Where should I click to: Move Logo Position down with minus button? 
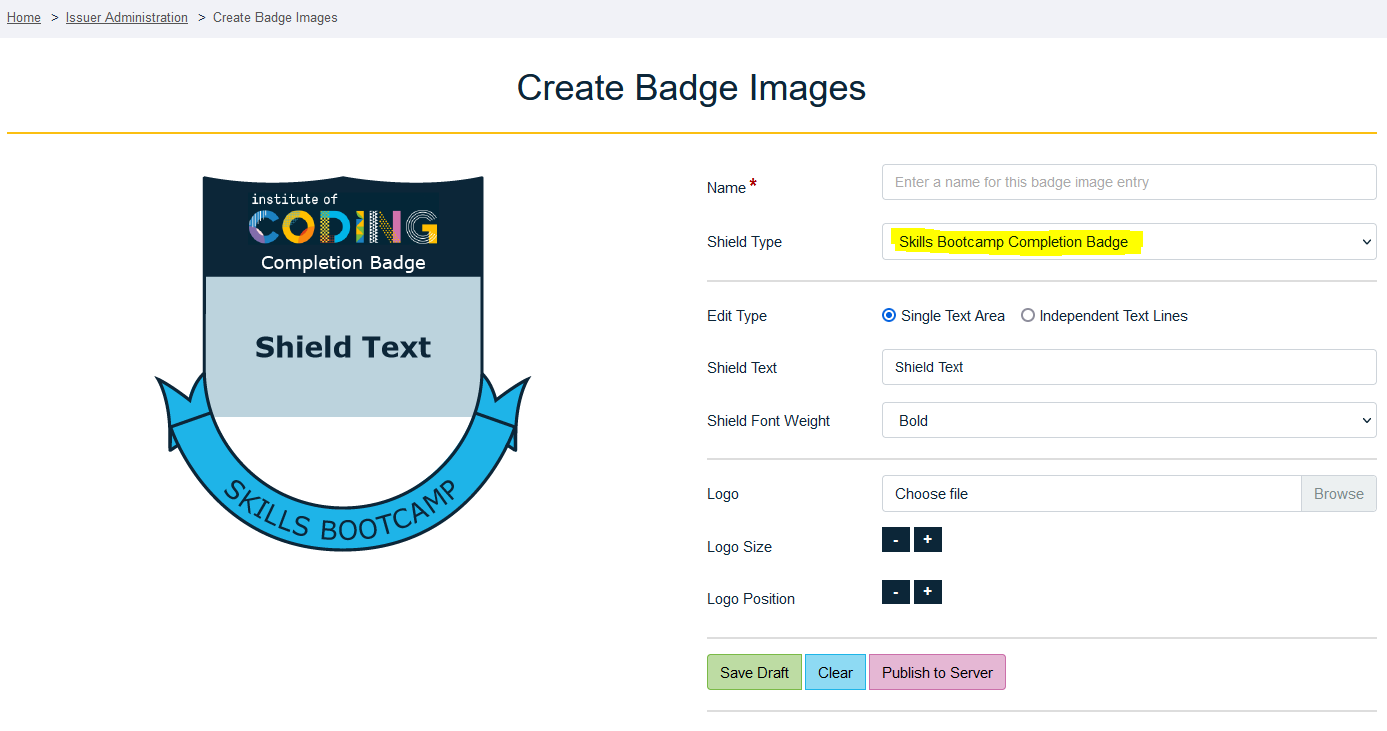coord(895,592)
